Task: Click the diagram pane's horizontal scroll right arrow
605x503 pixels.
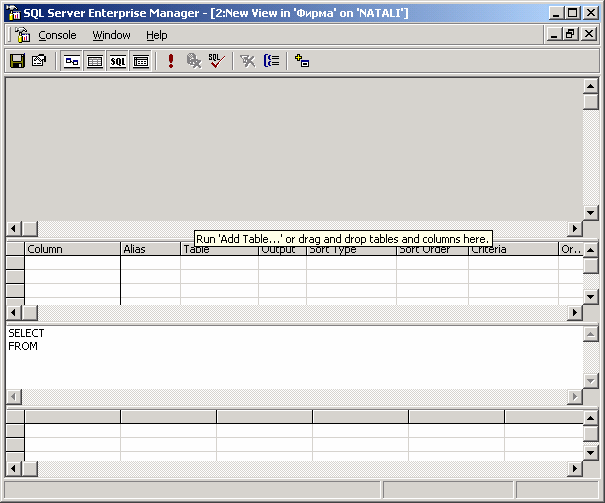Action: pyautogui.click(x=575, y=228)
